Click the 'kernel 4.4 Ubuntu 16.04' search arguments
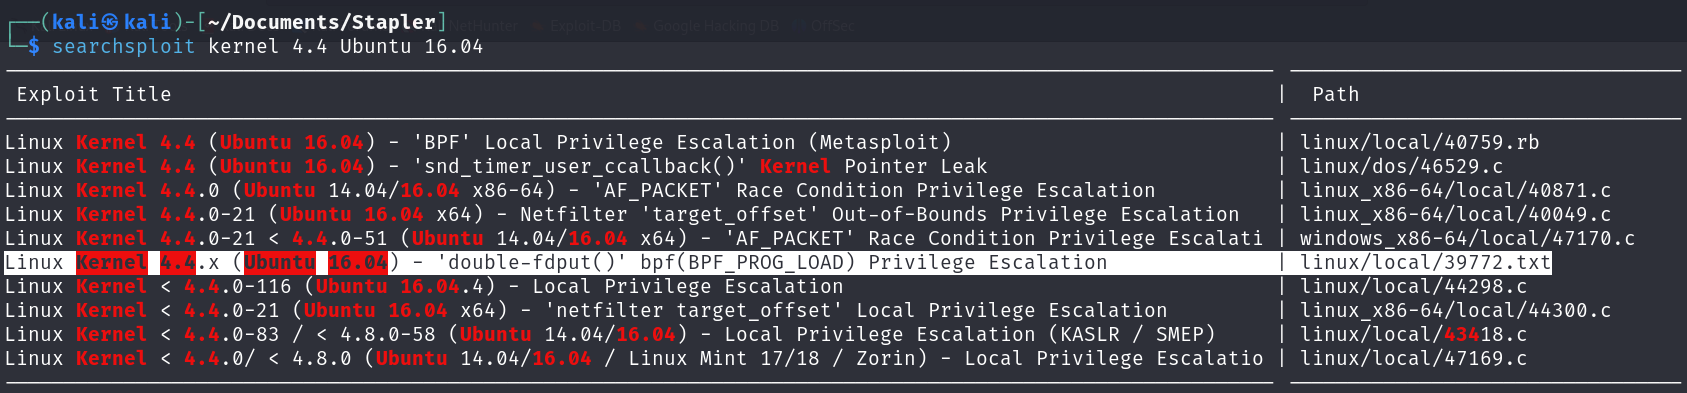 pos(346,47)
